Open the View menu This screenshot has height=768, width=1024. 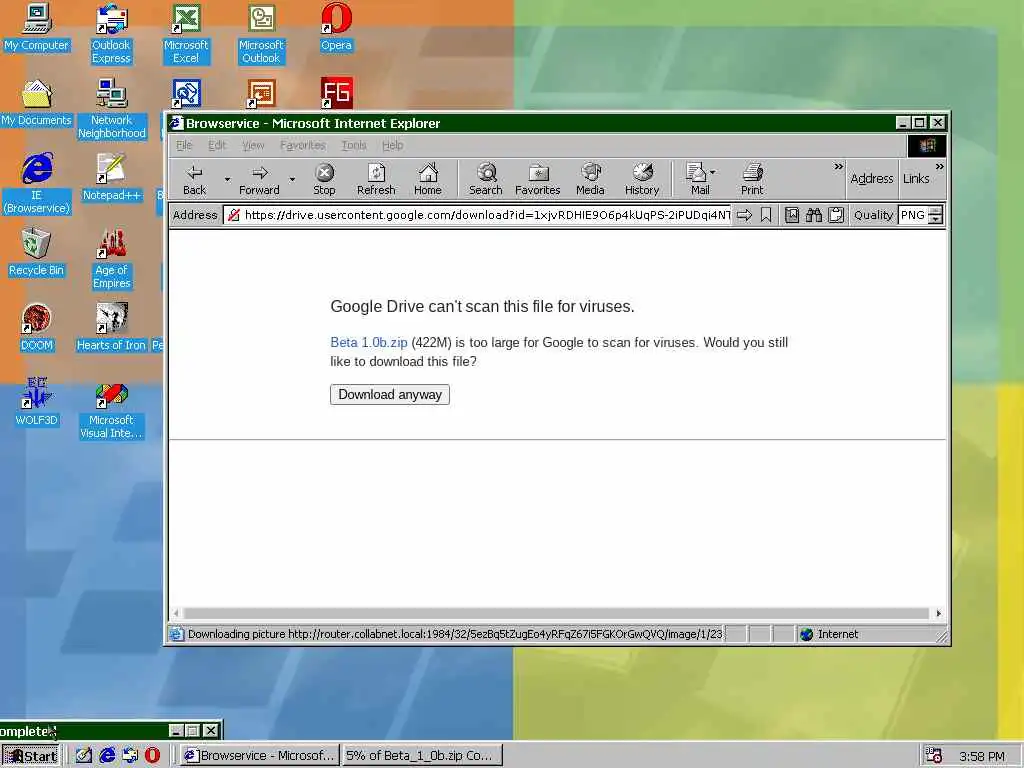[x=253, y=145]
